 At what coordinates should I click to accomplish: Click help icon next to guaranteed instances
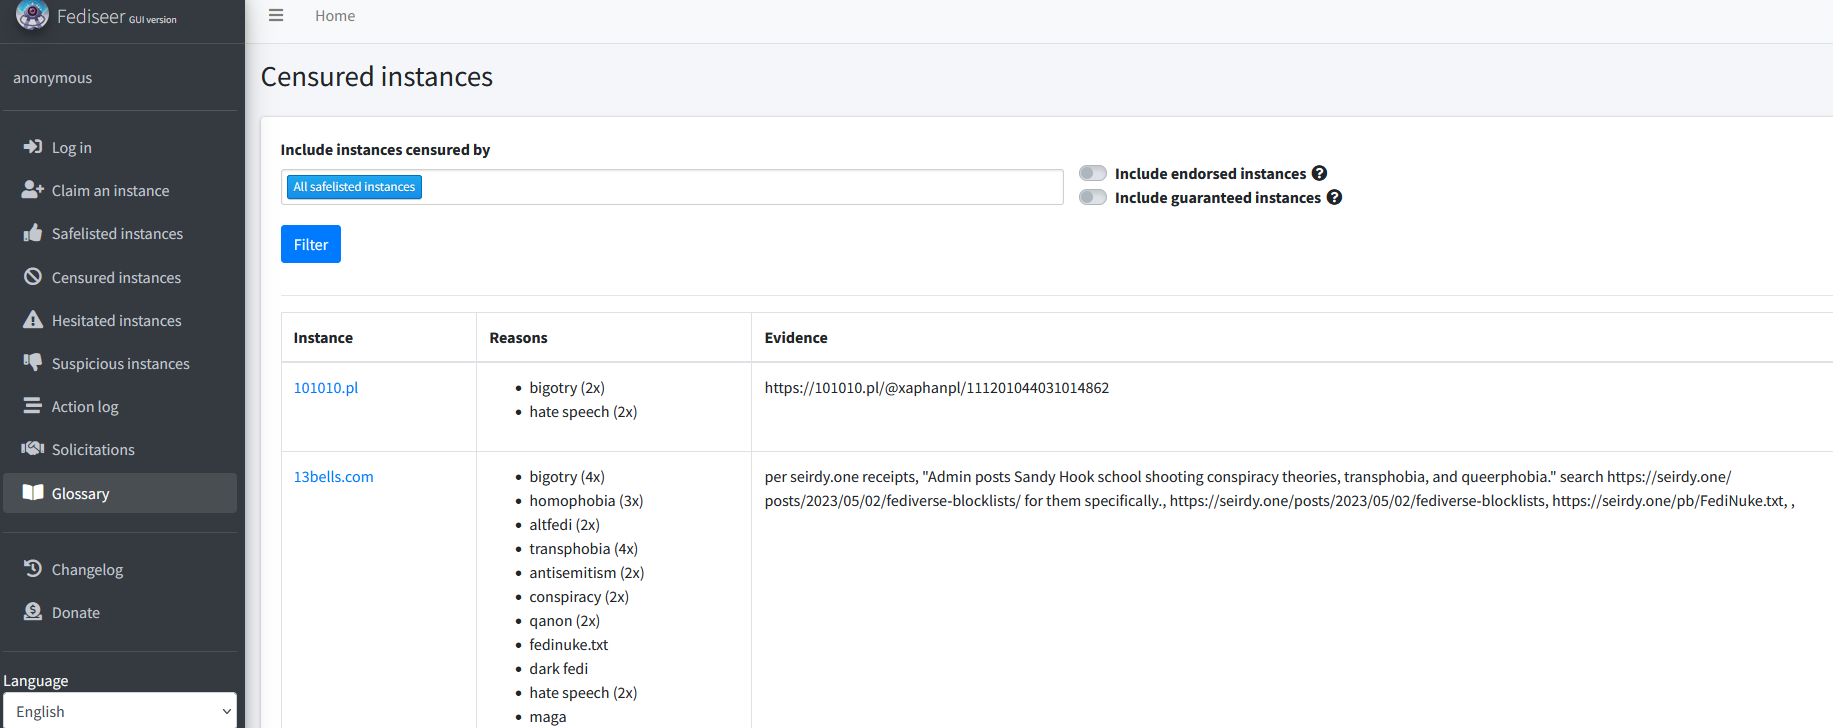pyautogui.click(x=1334, y=197)
